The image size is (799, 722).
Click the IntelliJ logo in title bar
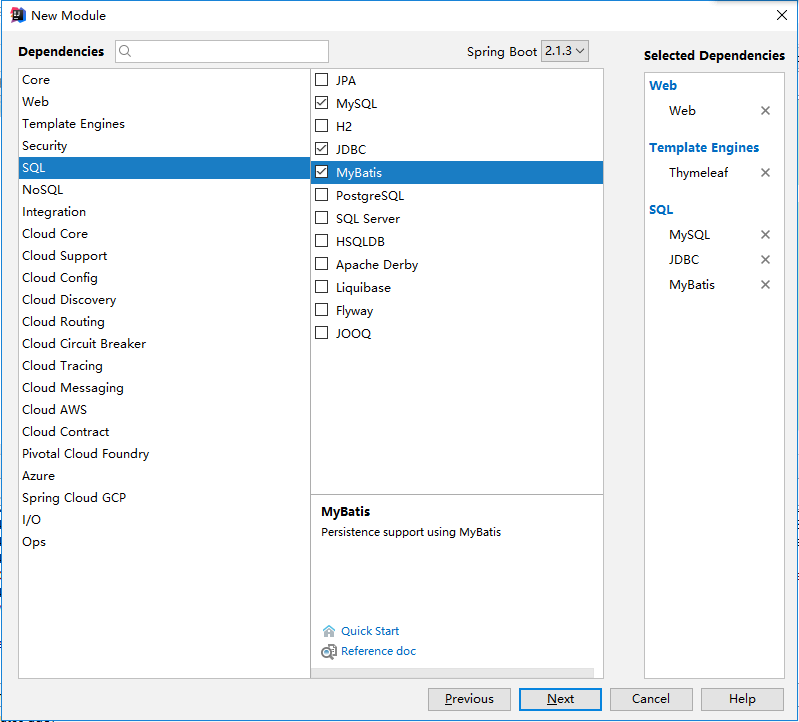point(18,15)
